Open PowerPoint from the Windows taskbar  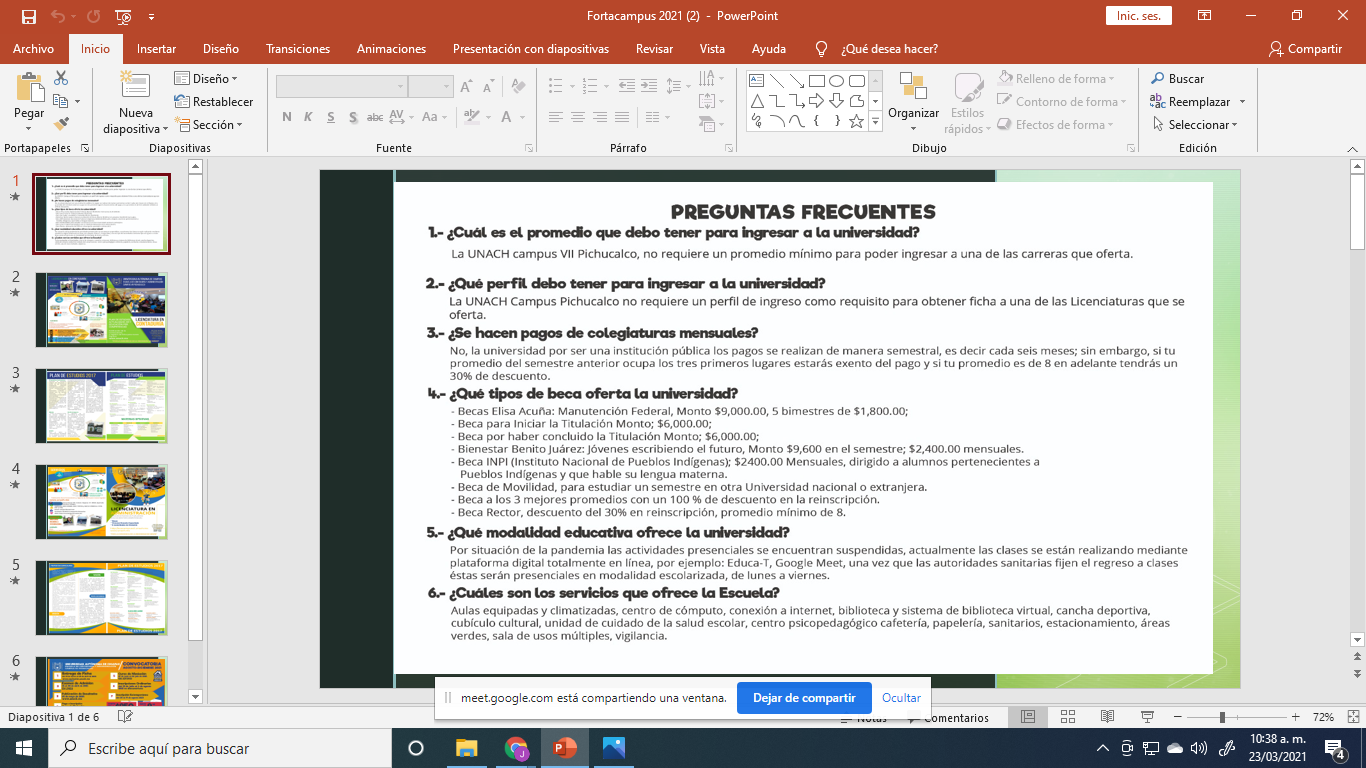tap(565, 748)
